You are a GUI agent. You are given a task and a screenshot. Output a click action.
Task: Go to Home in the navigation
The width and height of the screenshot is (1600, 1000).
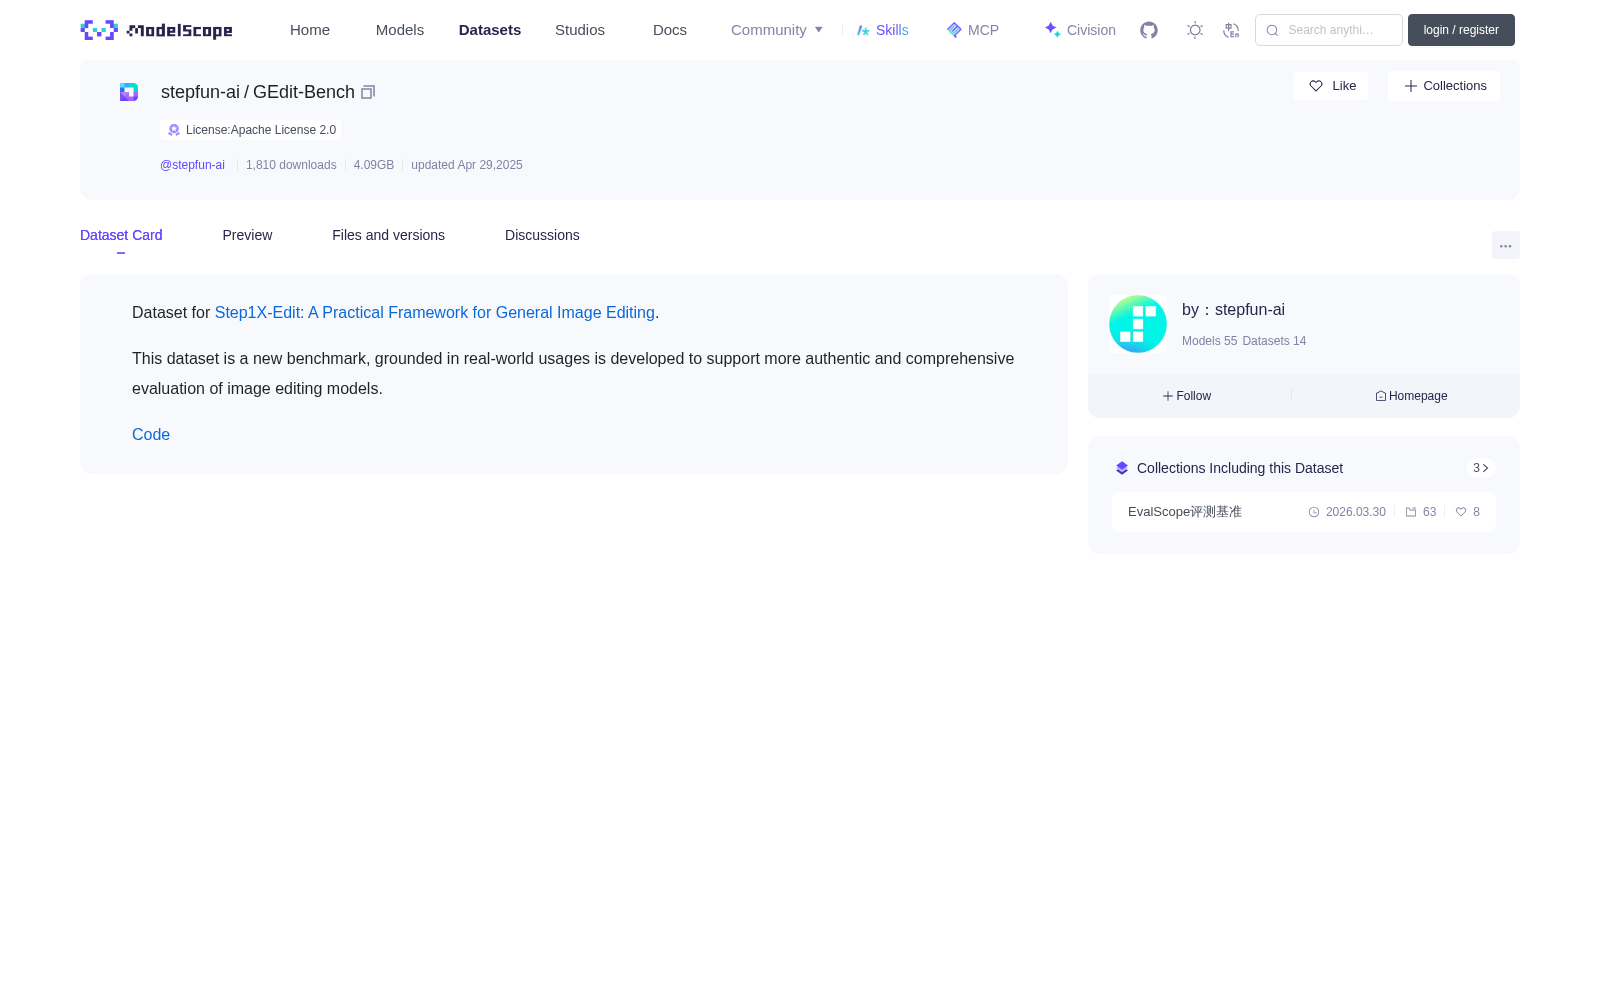click(310, 30)
